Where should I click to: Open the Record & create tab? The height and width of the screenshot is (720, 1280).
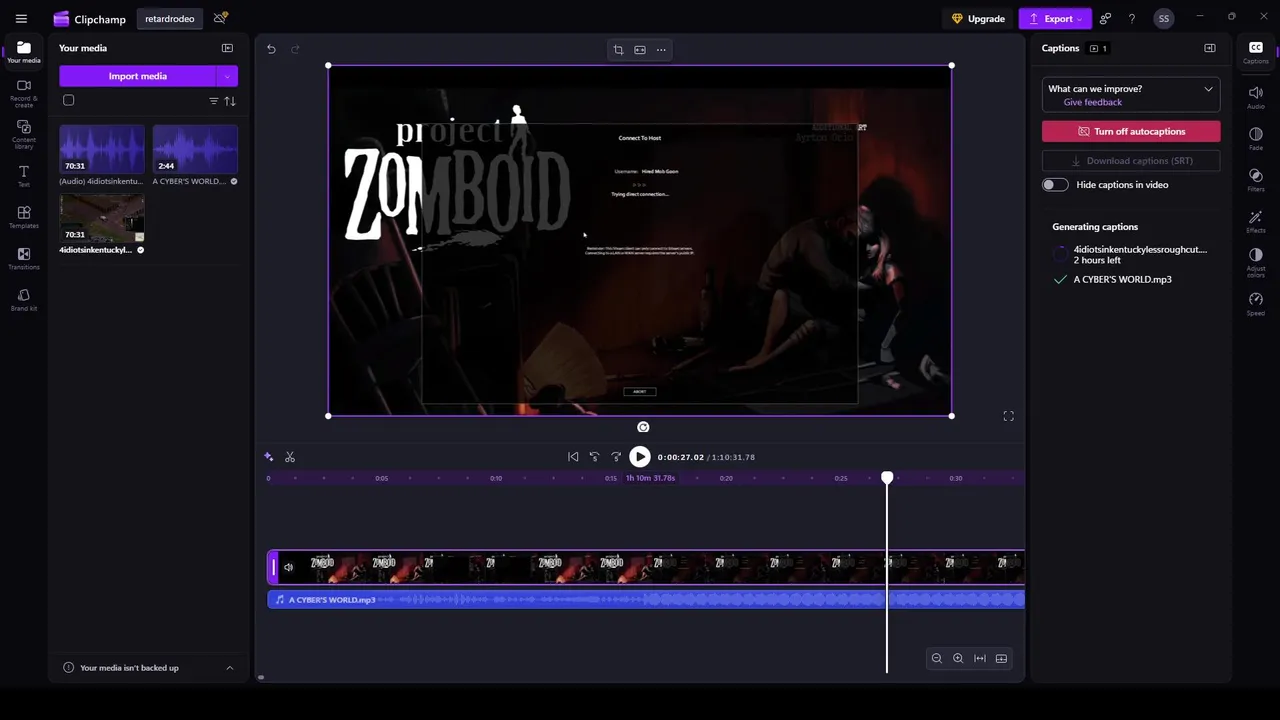pos(24,93)
